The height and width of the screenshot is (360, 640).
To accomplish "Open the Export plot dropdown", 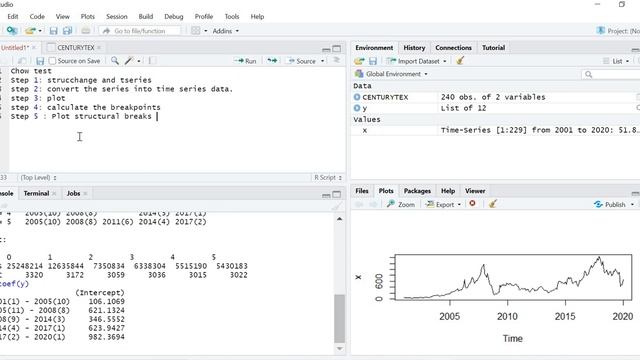I will [x=443, y=204].
